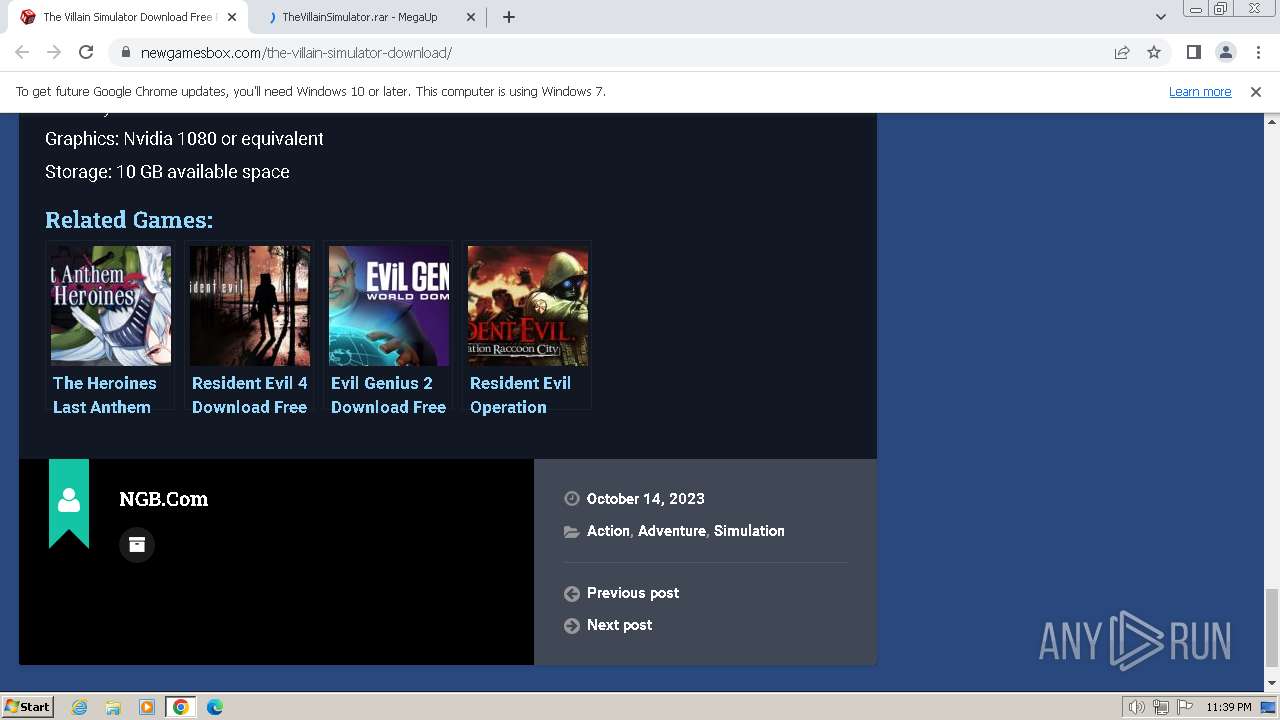Image resolution: width=1280 pixels, height=720 pixels.
Task: Click the author archive box icon
Action: coord(137,545)
